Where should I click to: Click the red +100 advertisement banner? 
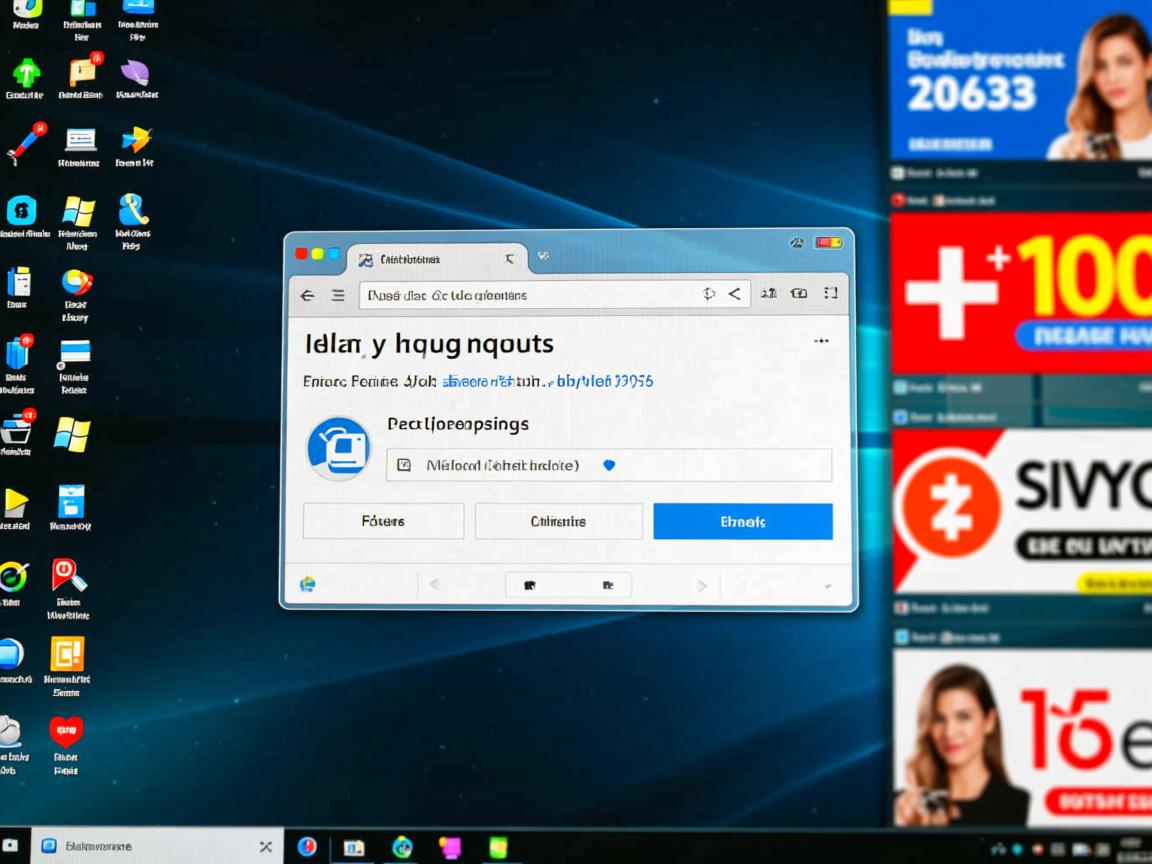click(x=1020, y=292)
